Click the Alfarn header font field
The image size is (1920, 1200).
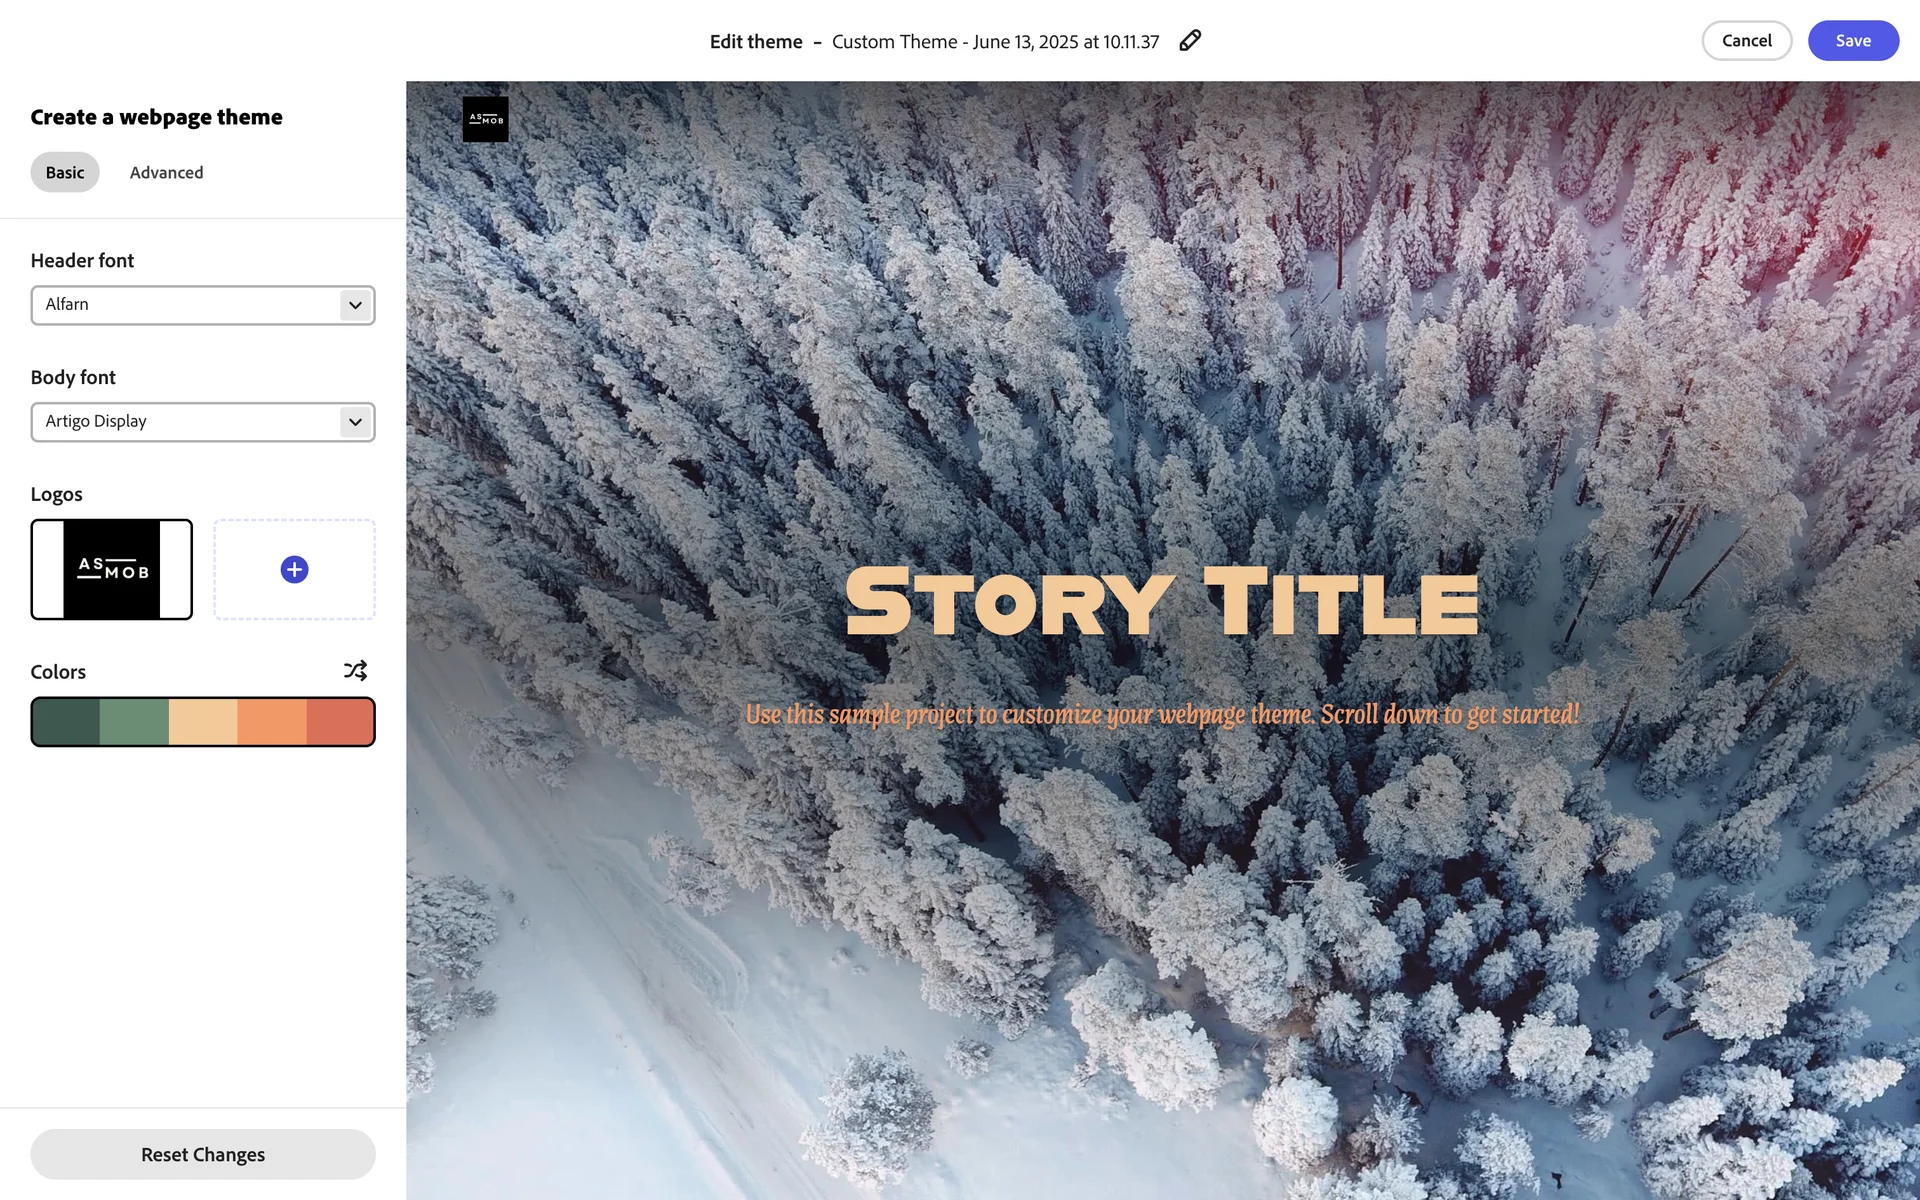coord(203,305)
